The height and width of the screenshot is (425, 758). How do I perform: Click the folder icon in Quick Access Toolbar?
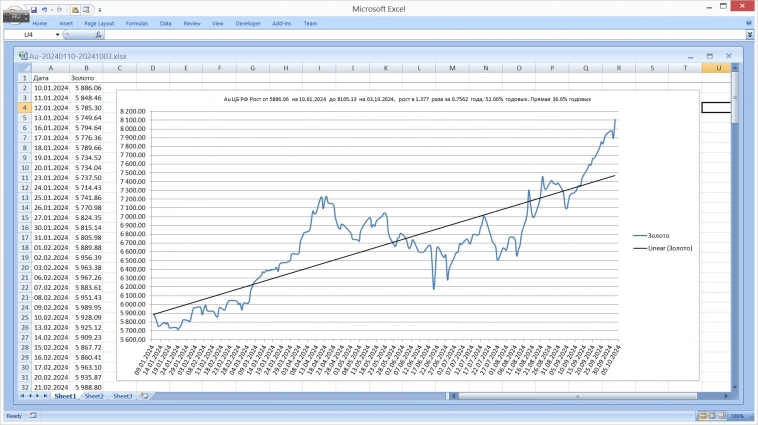[x=75, y=10]
